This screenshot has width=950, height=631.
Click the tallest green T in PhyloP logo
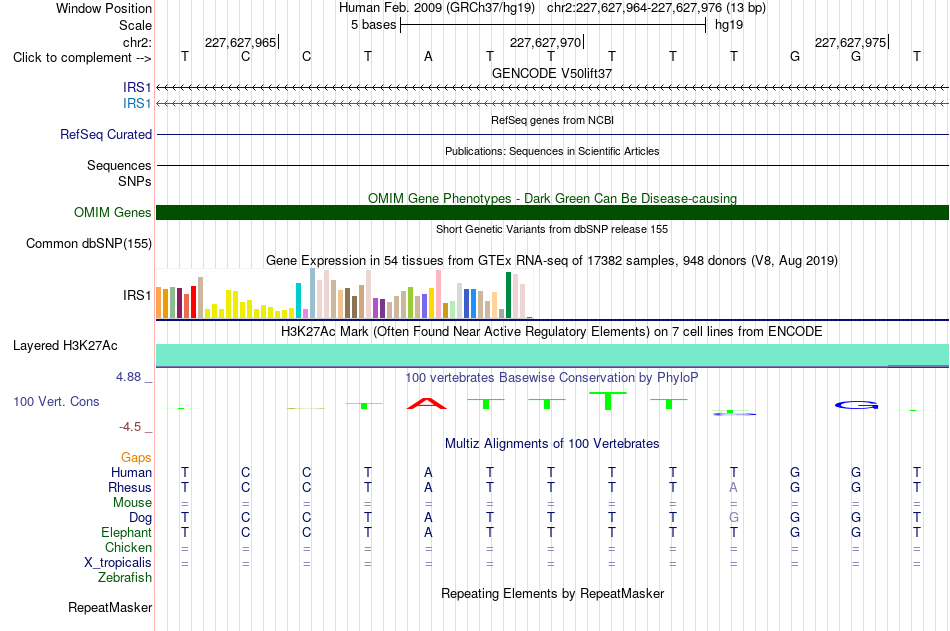[x=608, y=401]
